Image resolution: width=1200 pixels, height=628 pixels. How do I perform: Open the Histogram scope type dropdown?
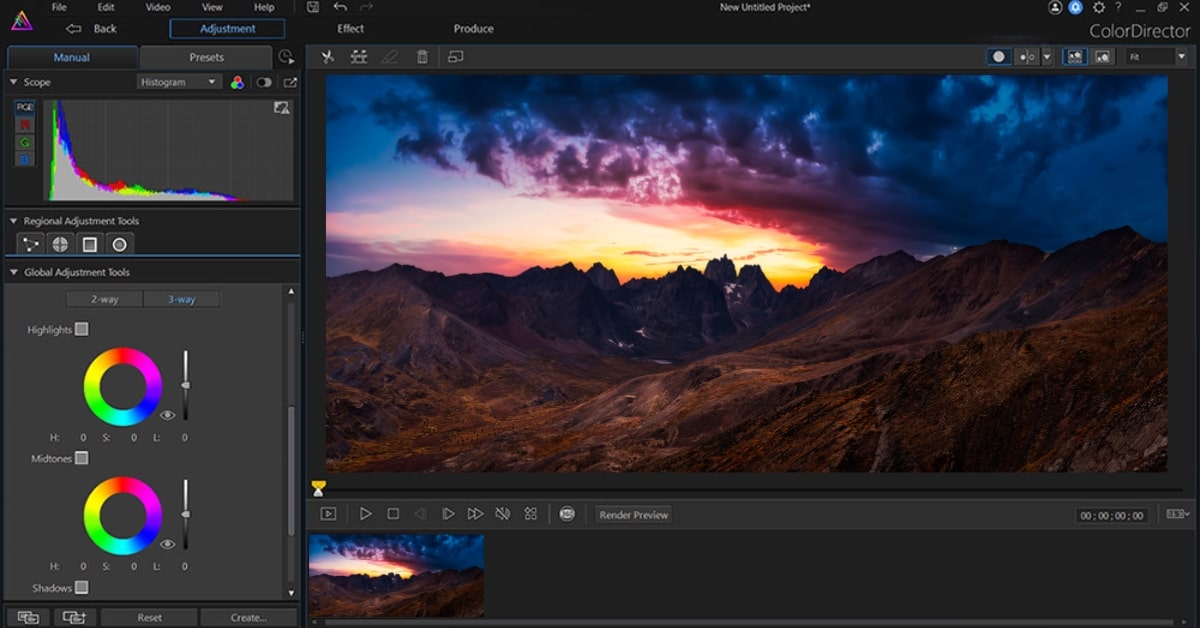[x=179, y=82]
